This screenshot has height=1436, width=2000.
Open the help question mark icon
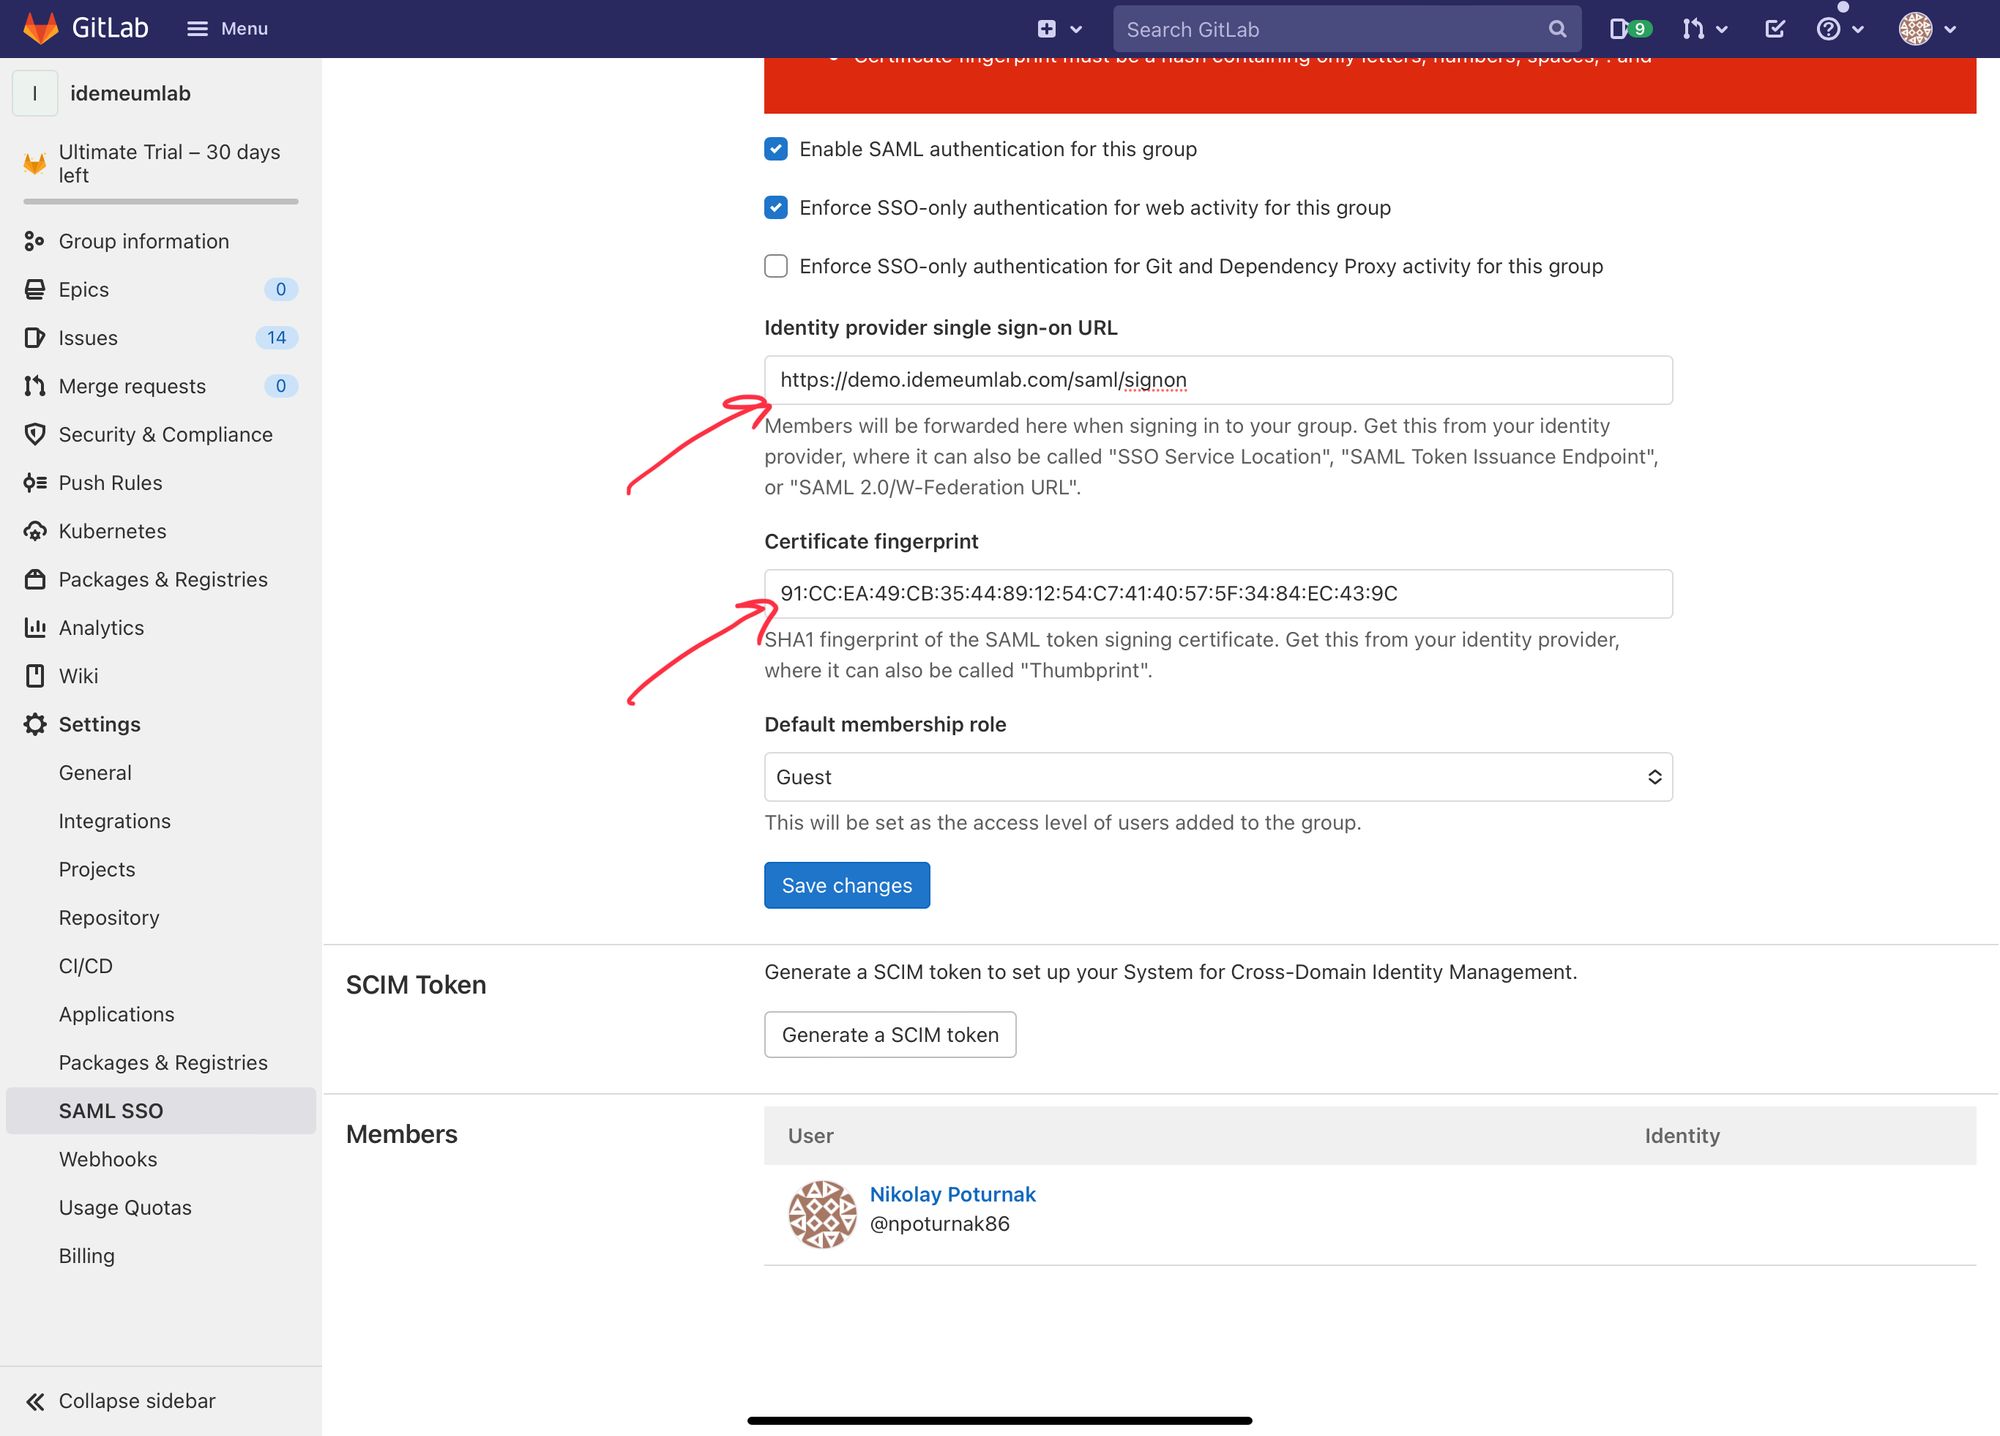pyautogui.click(x=1828, y=29)
